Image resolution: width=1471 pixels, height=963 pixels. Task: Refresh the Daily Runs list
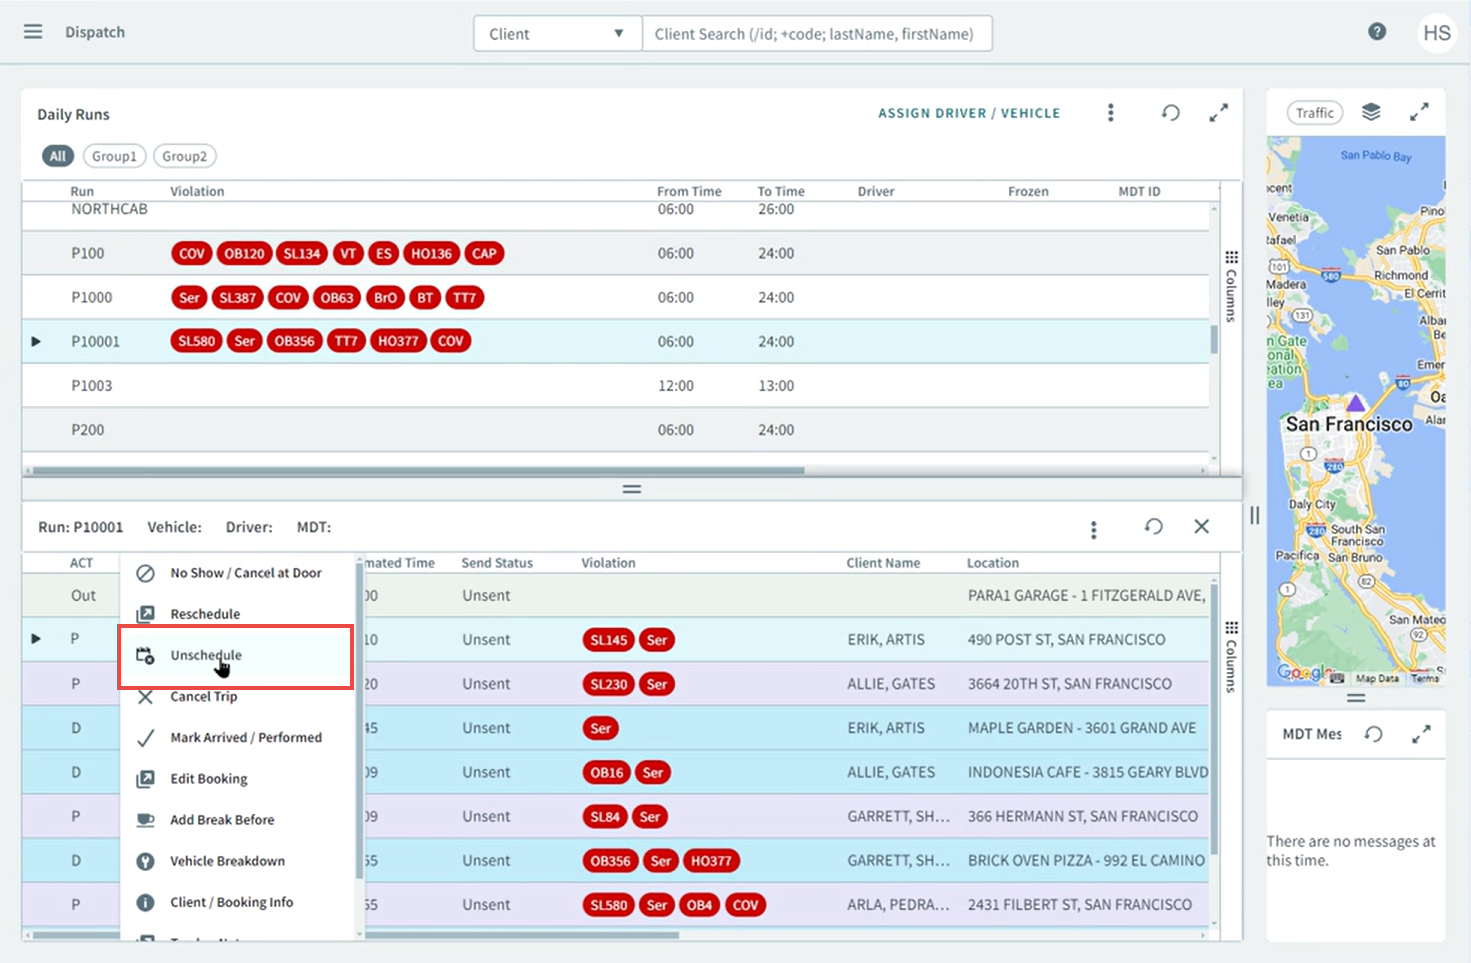click(1170, 113)
